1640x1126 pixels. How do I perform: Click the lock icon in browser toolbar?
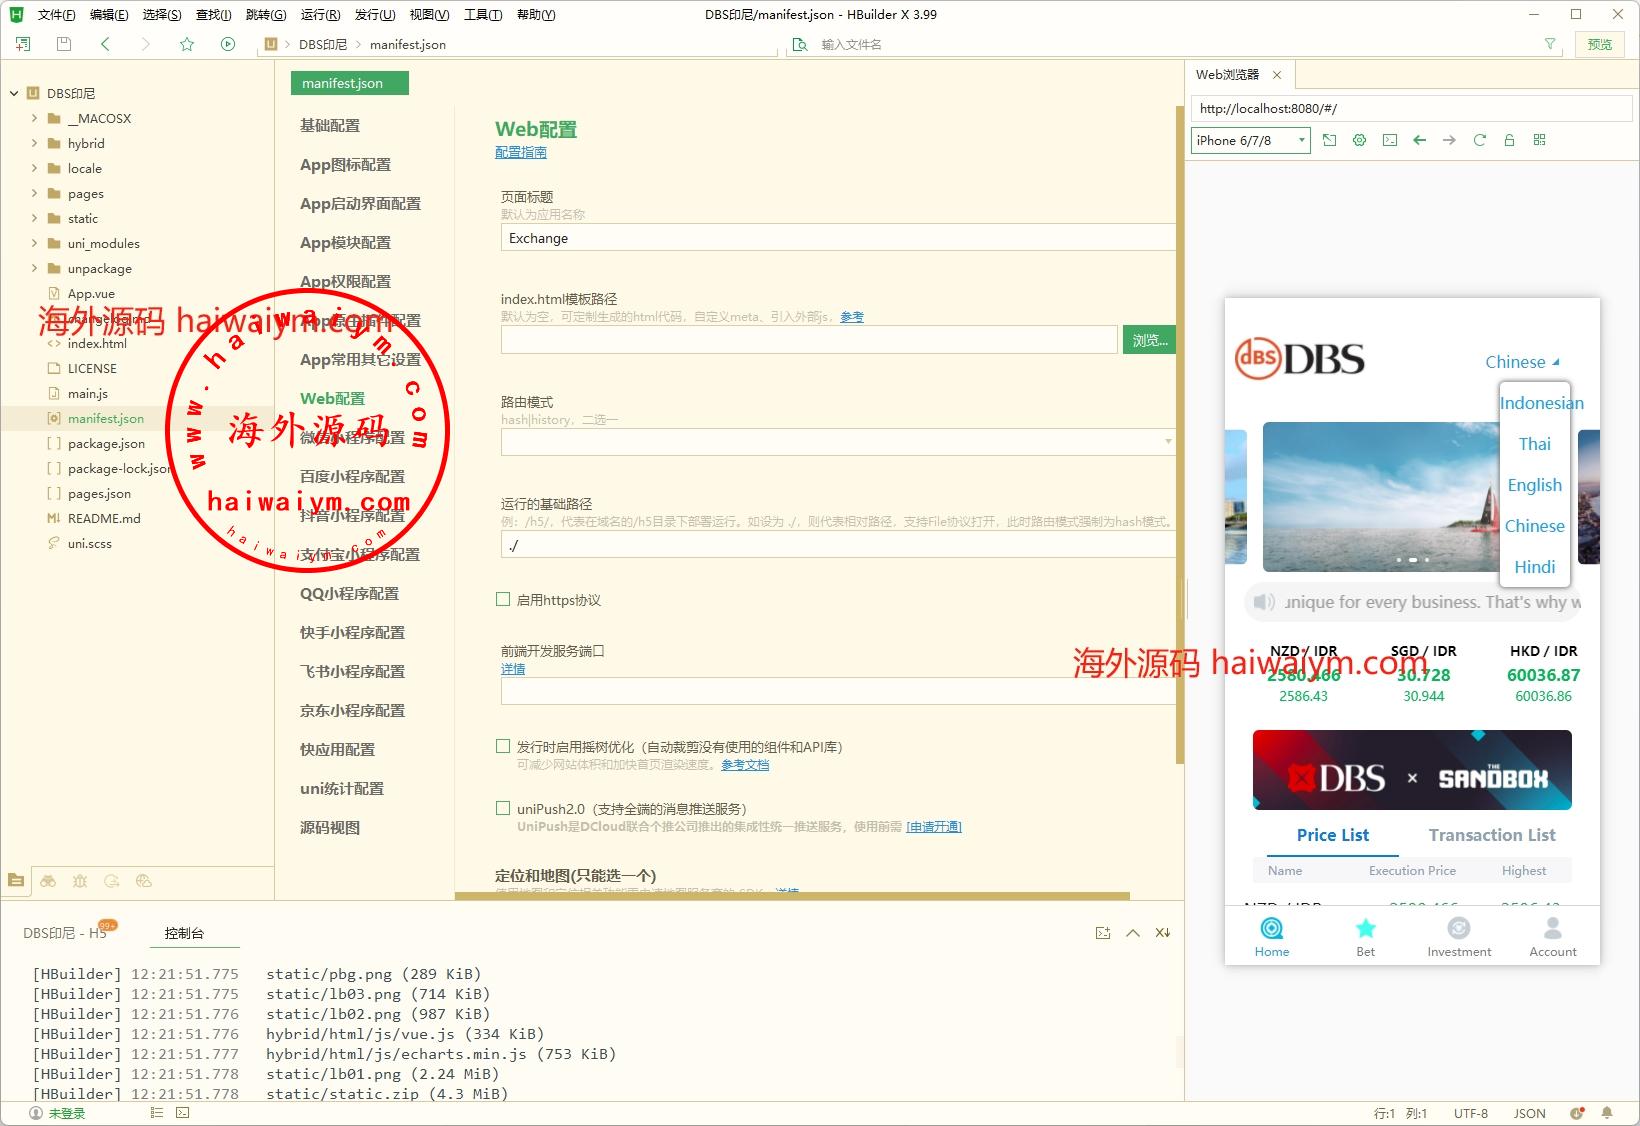pyautogui.click(x=1509, y=140)
